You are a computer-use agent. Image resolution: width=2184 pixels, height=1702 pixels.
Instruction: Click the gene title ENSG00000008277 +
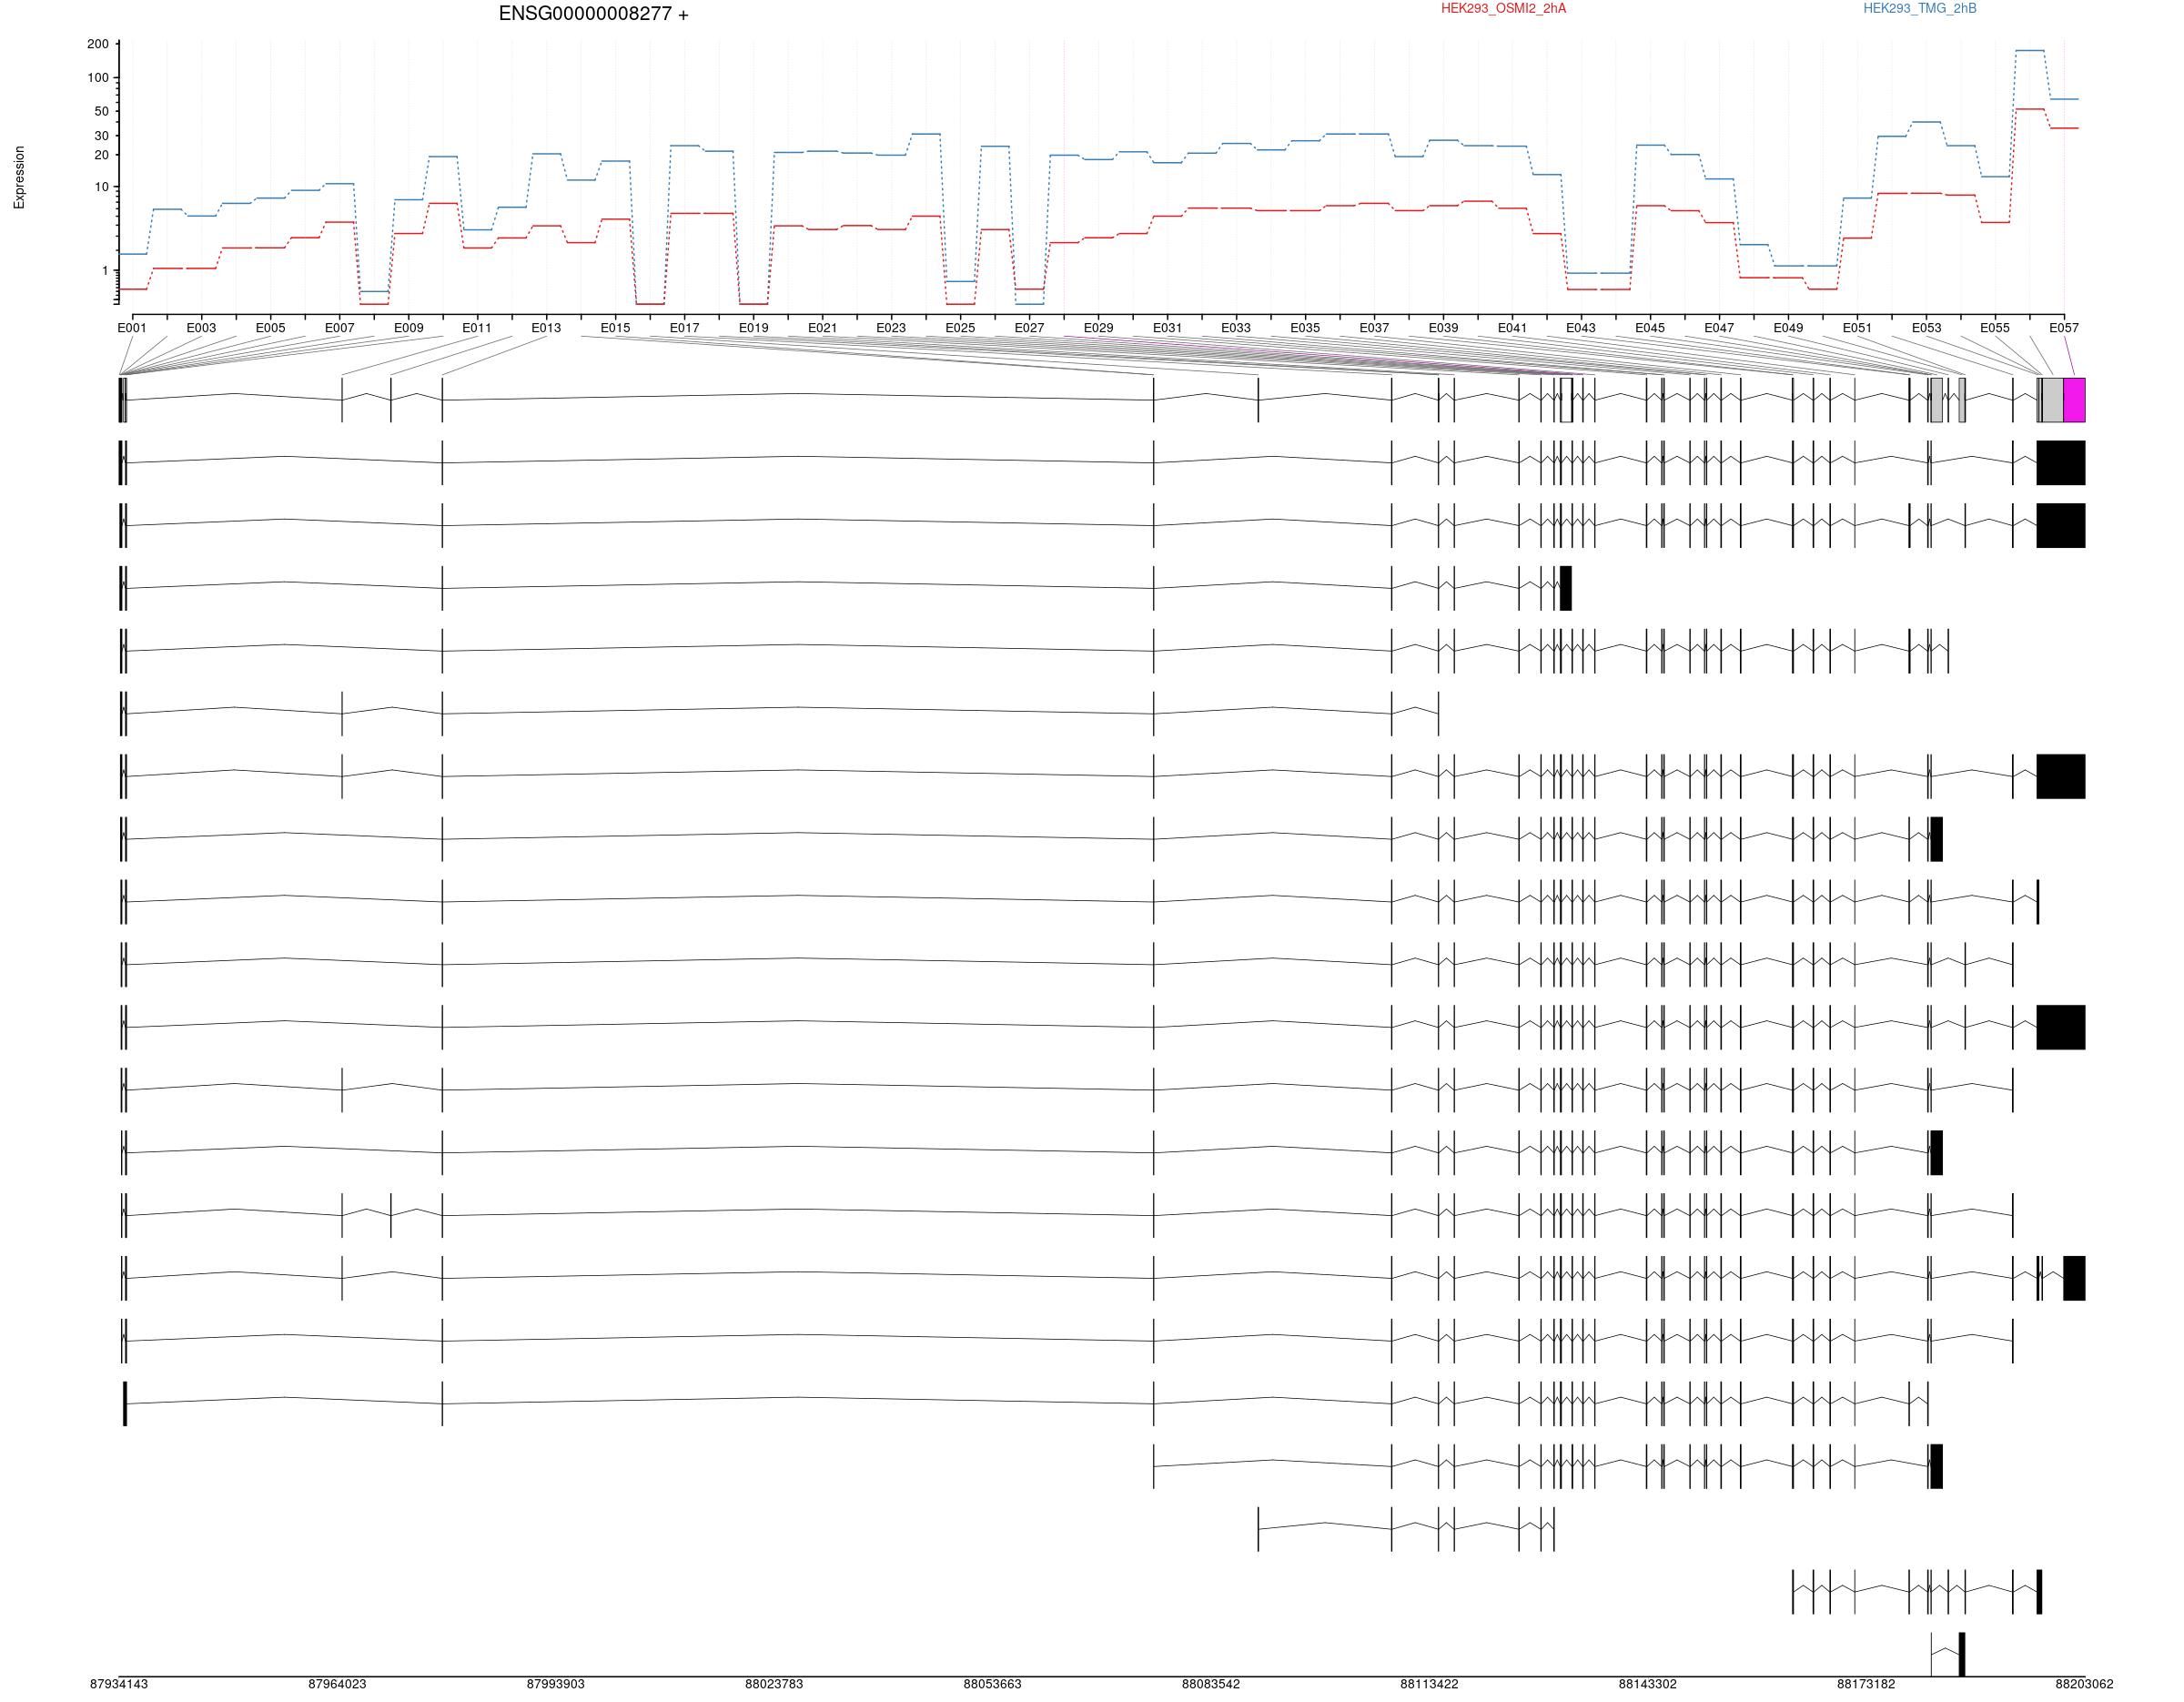tap(593, 14)
